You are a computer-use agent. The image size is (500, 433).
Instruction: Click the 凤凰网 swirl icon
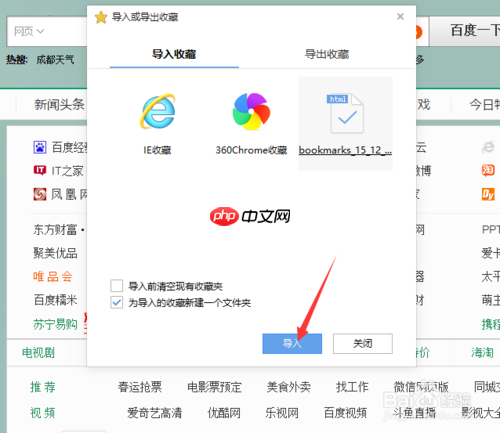pos(40,194)
